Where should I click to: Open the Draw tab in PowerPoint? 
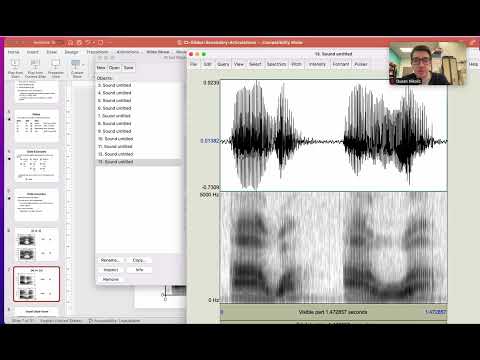coord(52,52)
